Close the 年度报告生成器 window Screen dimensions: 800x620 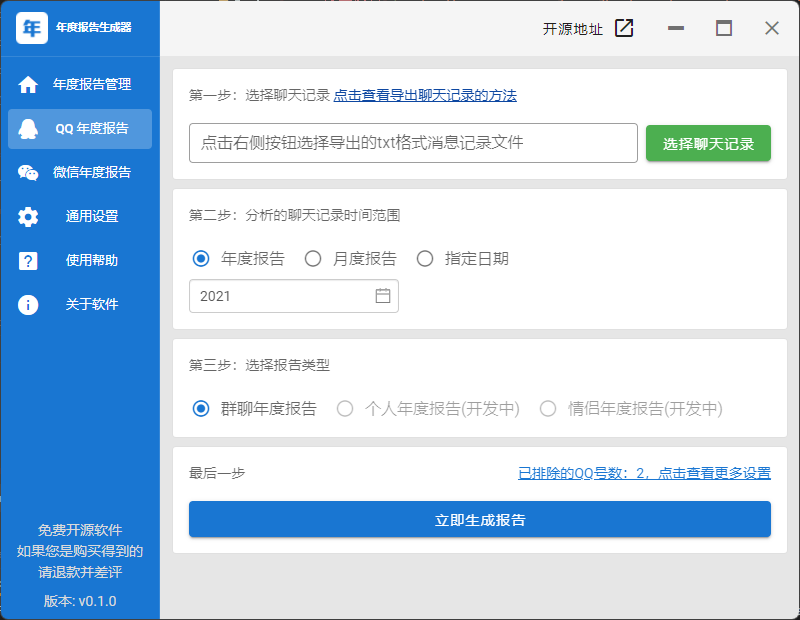(x=772, y=28)
